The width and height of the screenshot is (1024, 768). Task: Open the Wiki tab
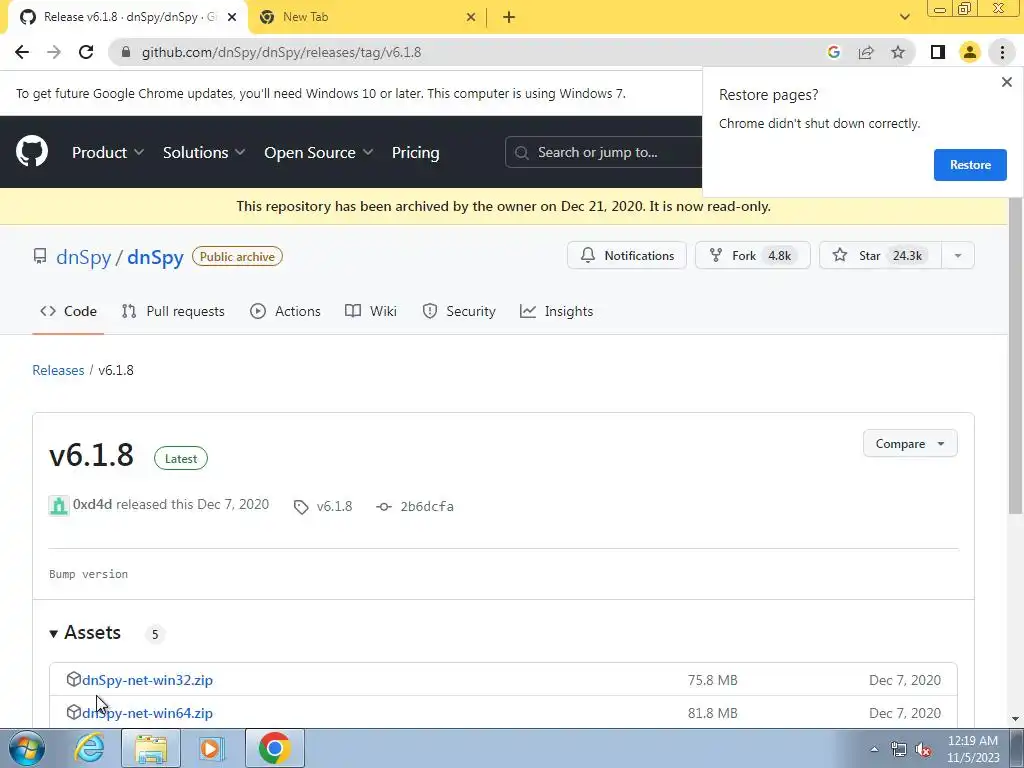pos(371,312)
